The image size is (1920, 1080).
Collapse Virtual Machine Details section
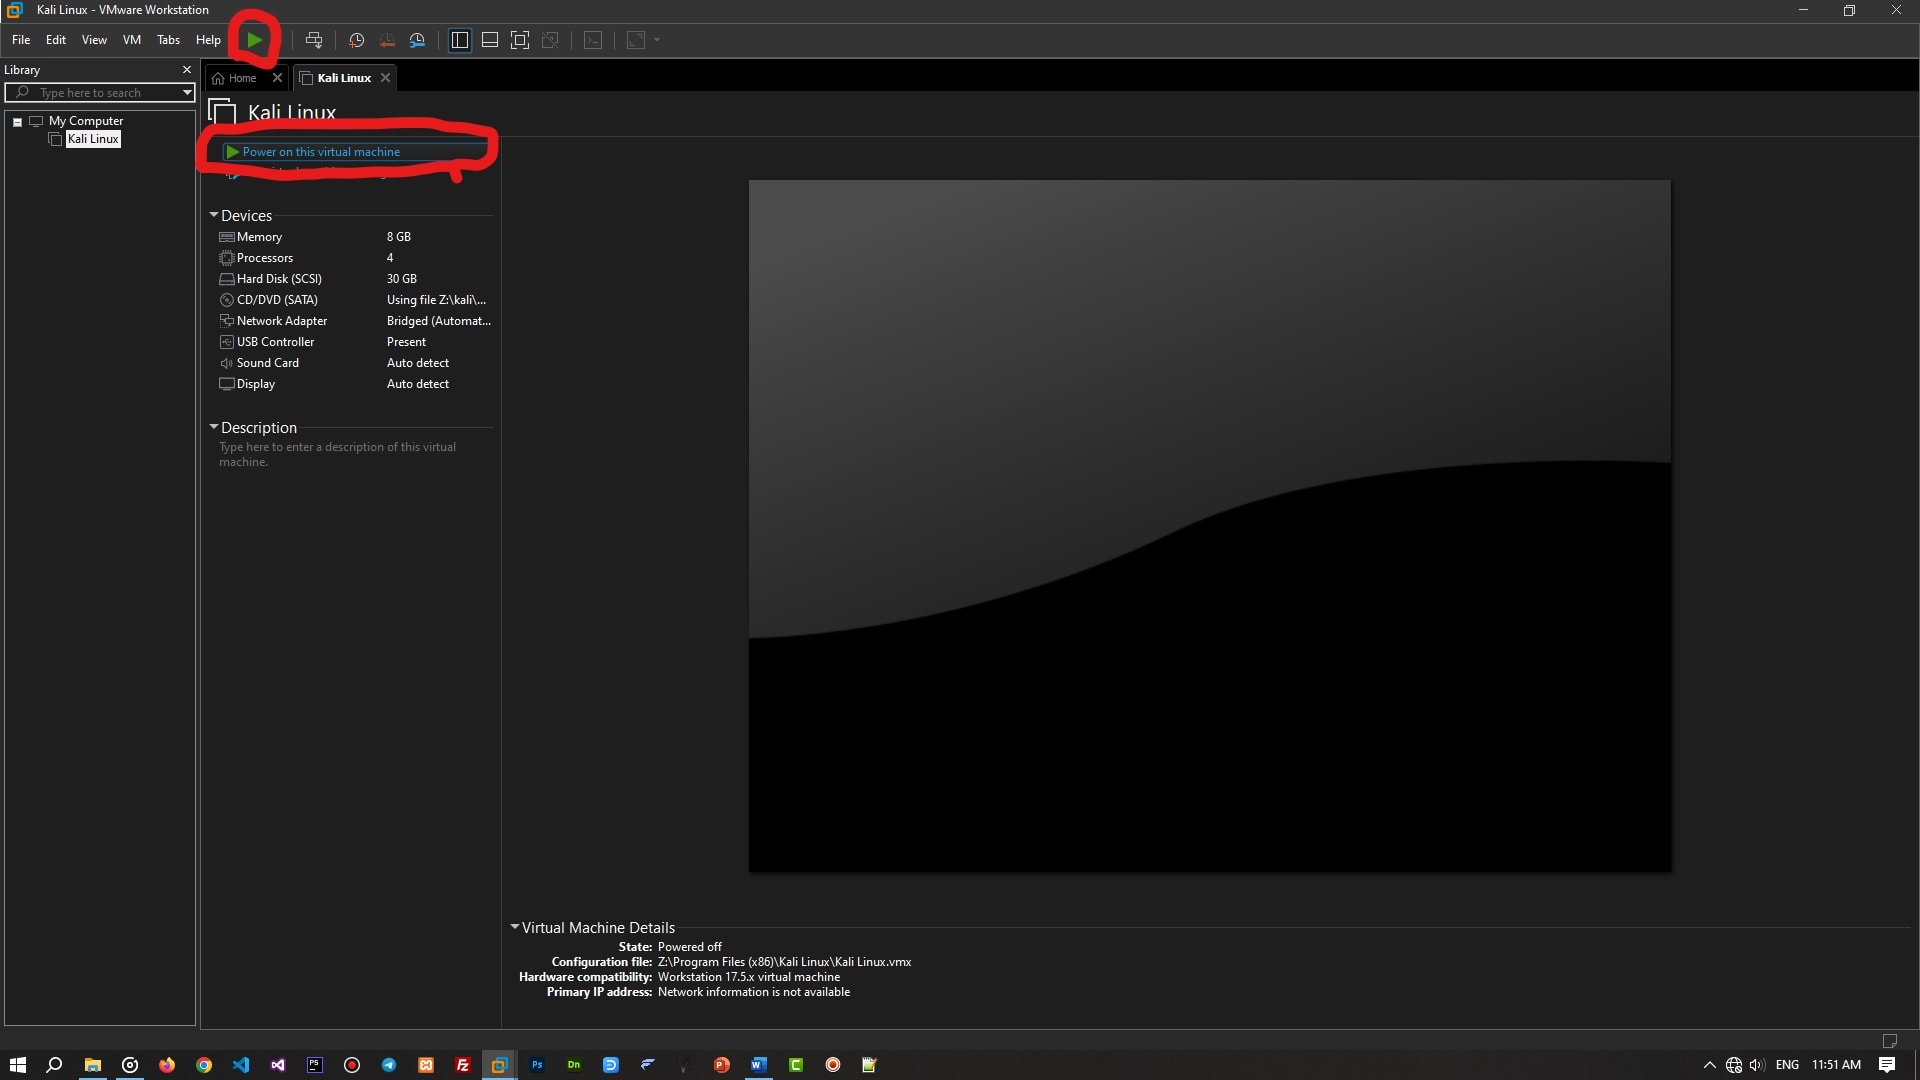515,927
